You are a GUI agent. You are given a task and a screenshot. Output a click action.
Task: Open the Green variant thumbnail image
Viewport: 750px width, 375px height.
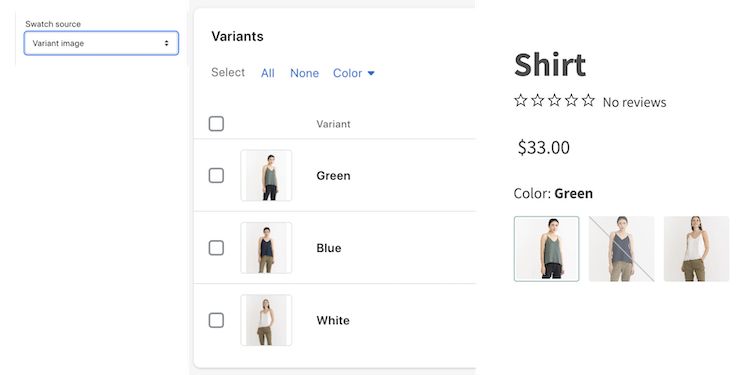click(266, 176)
